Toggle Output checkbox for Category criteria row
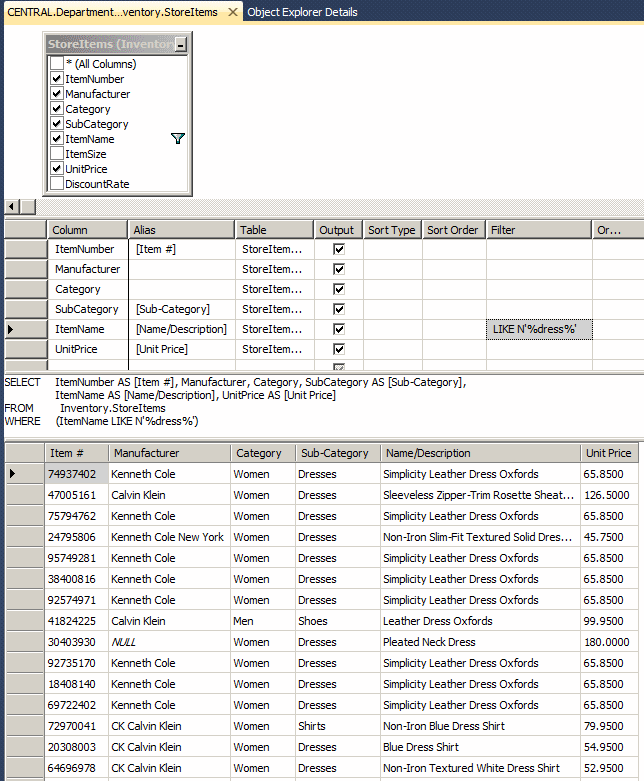This screenshot has width=644, height=781. (x=339, y=289)
